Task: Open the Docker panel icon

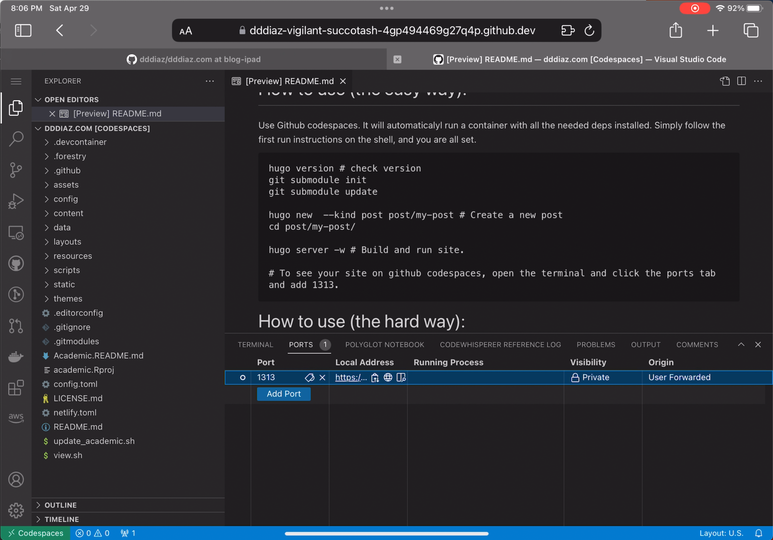Action: [x=16, y=357]
